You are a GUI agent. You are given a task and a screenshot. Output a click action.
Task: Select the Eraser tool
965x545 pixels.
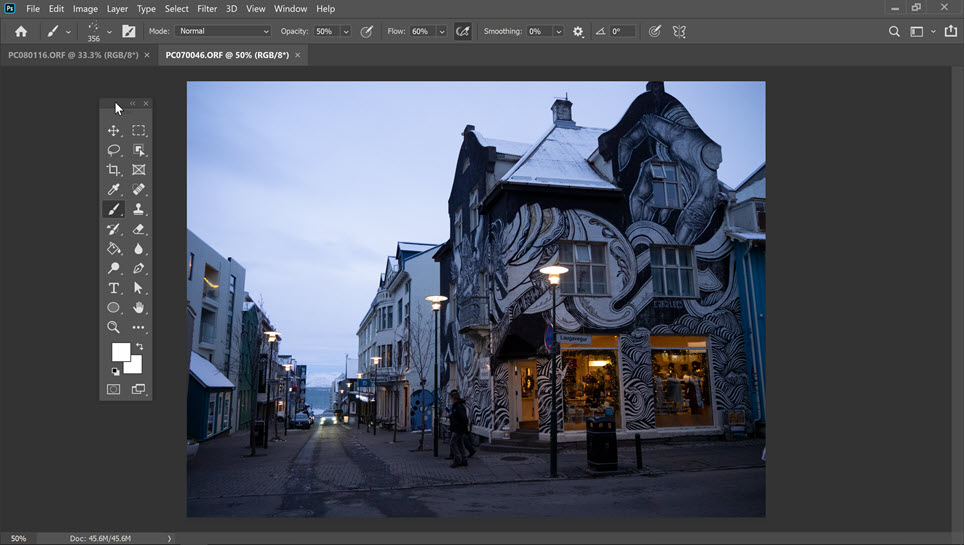pyautogui.click(x=138, y=229)
